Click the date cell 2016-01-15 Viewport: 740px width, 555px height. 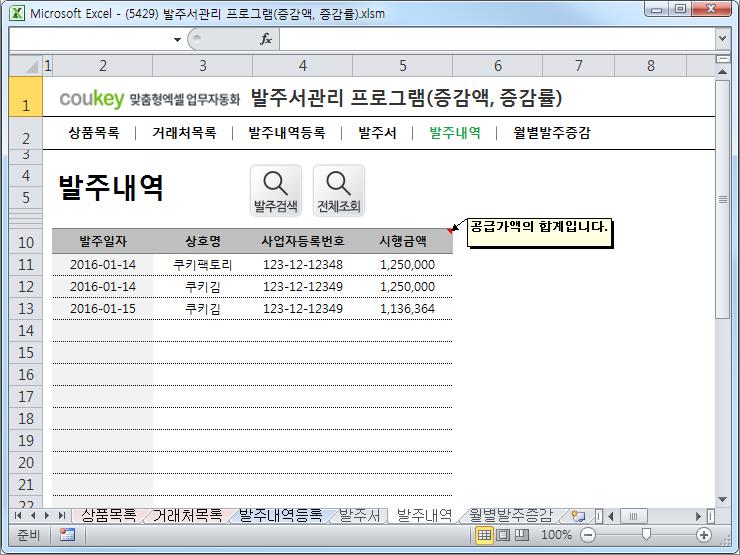[103, 309]
